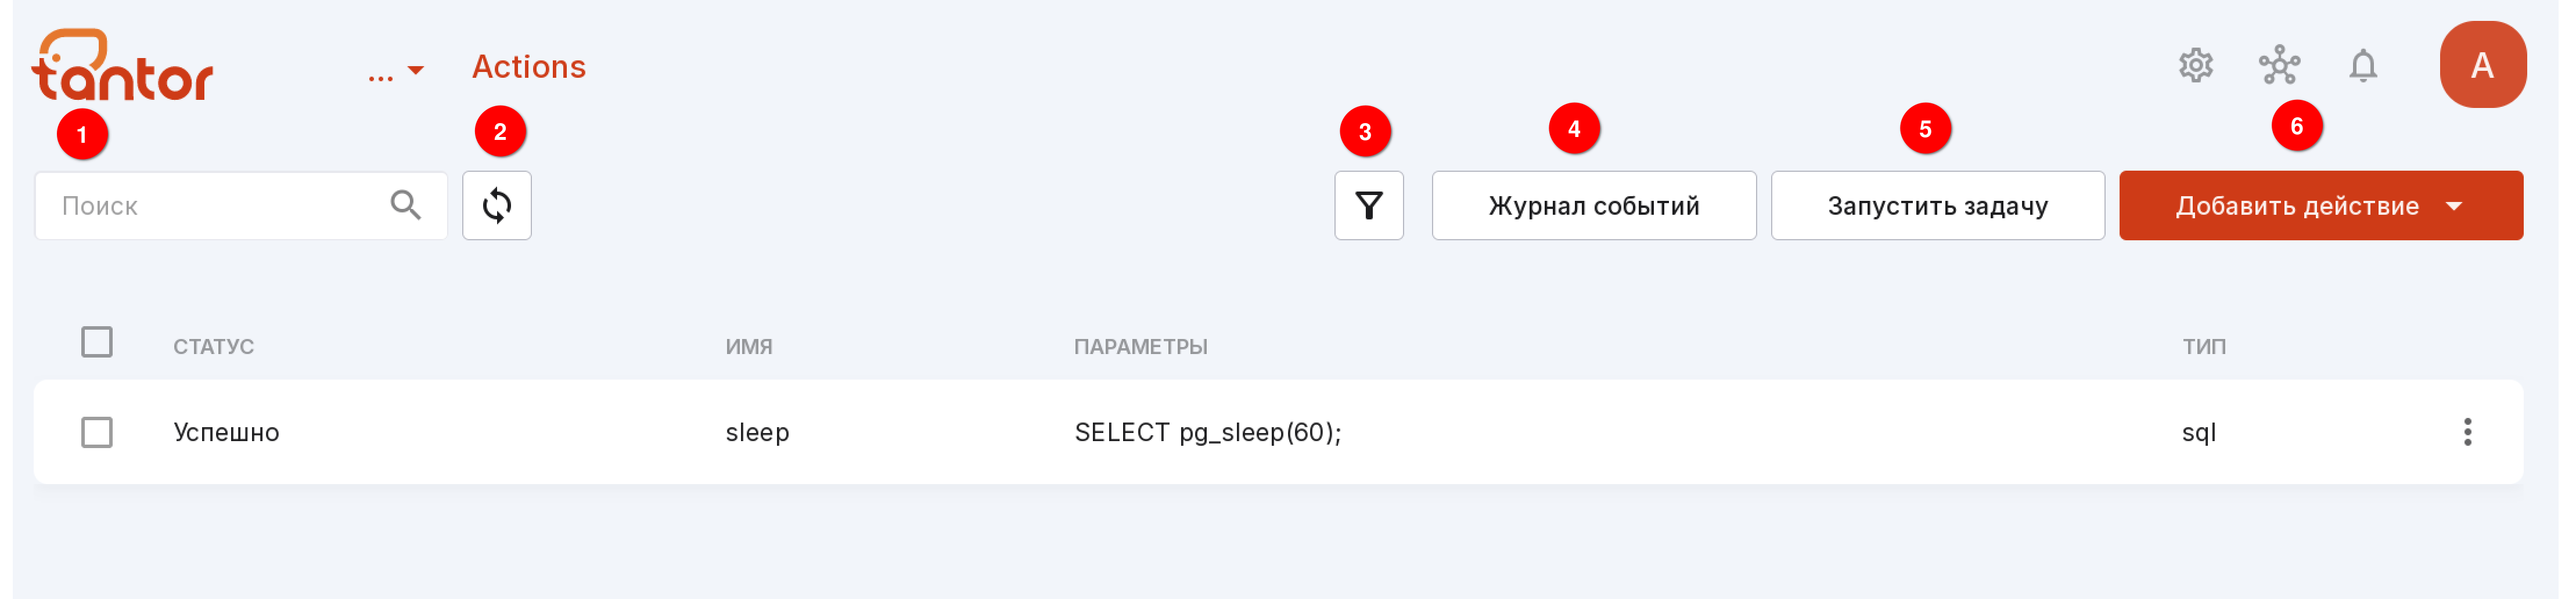This screenshot has width=2576, height=599.
Task: Open the notifications bell
Action: click(x=2363, y=66)
